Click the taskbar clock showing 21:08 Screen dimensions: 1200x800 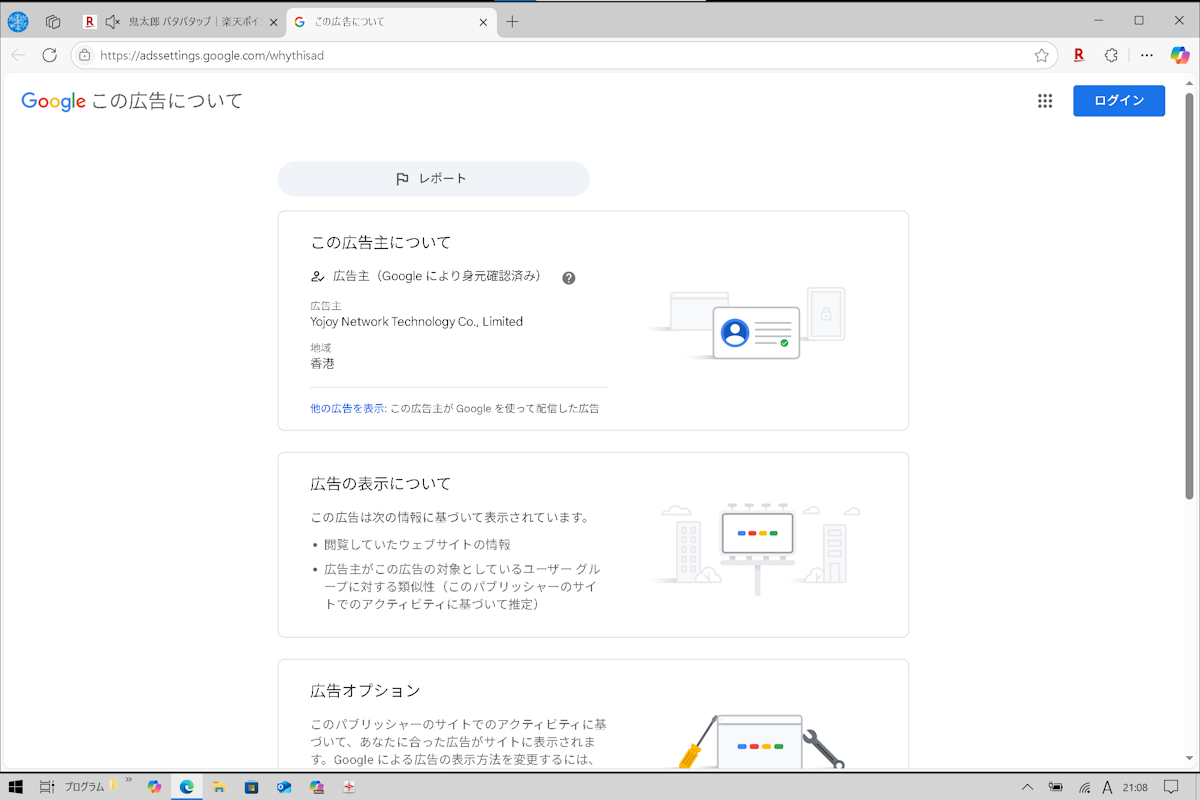point(1135,787)
